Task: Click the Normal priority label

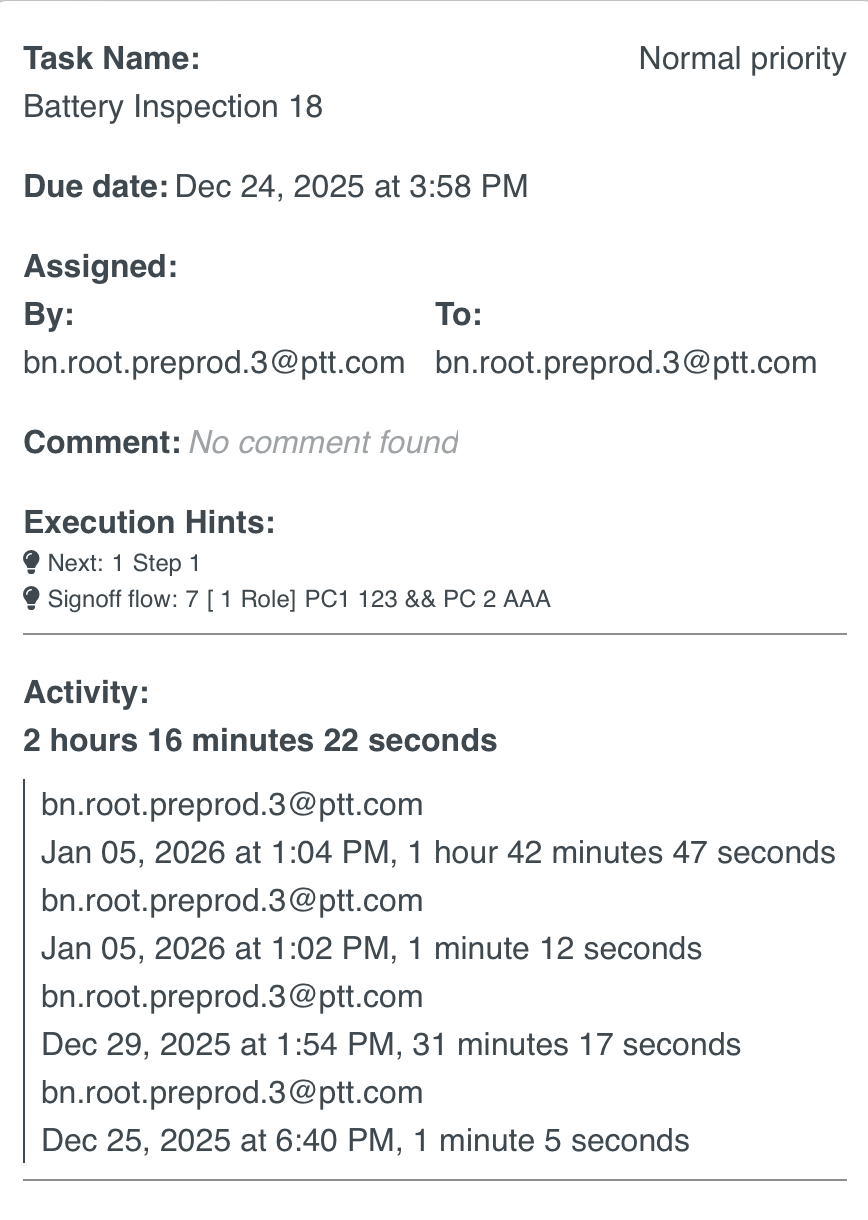Action: tap(742, 59)
